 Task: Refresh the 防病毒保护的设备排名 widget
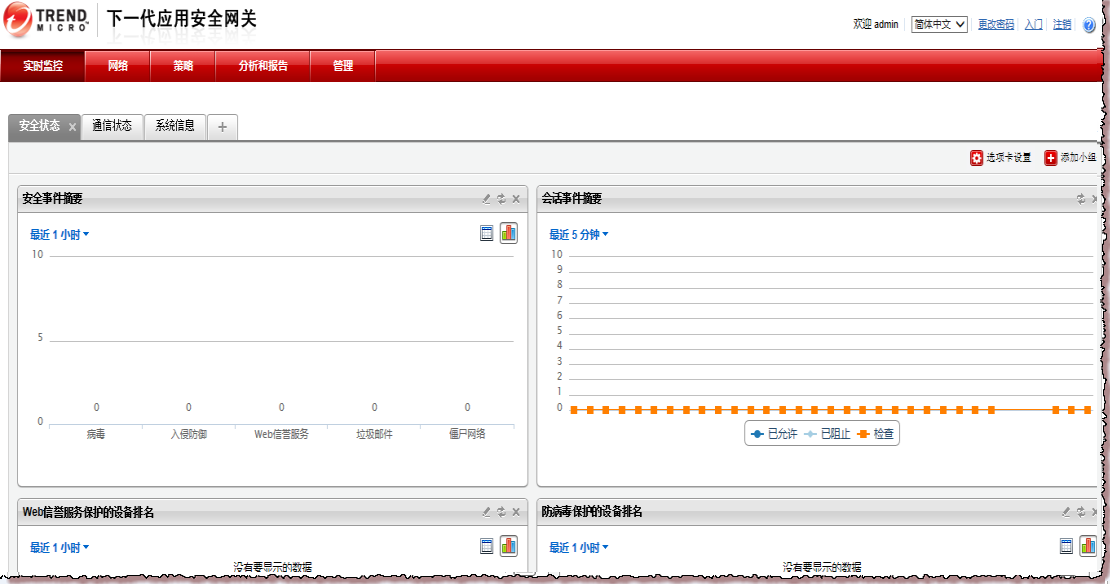pos(1081,512)
